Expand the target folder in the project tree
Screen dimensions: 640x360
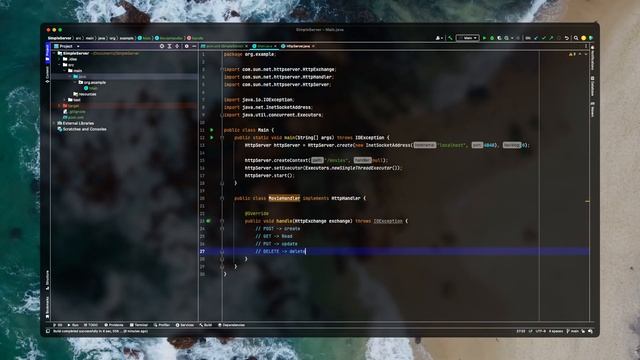(x=60, y=106)
